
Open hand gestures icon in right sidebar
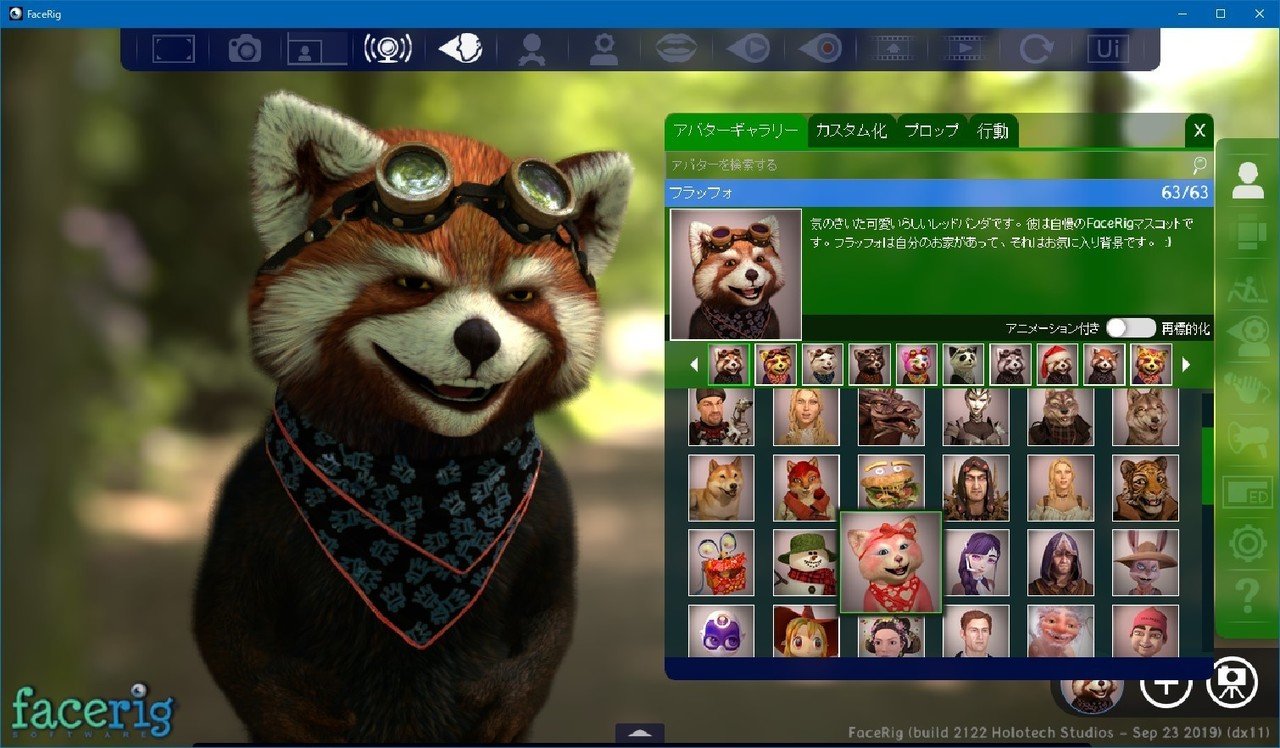(x=1248, y=388)
